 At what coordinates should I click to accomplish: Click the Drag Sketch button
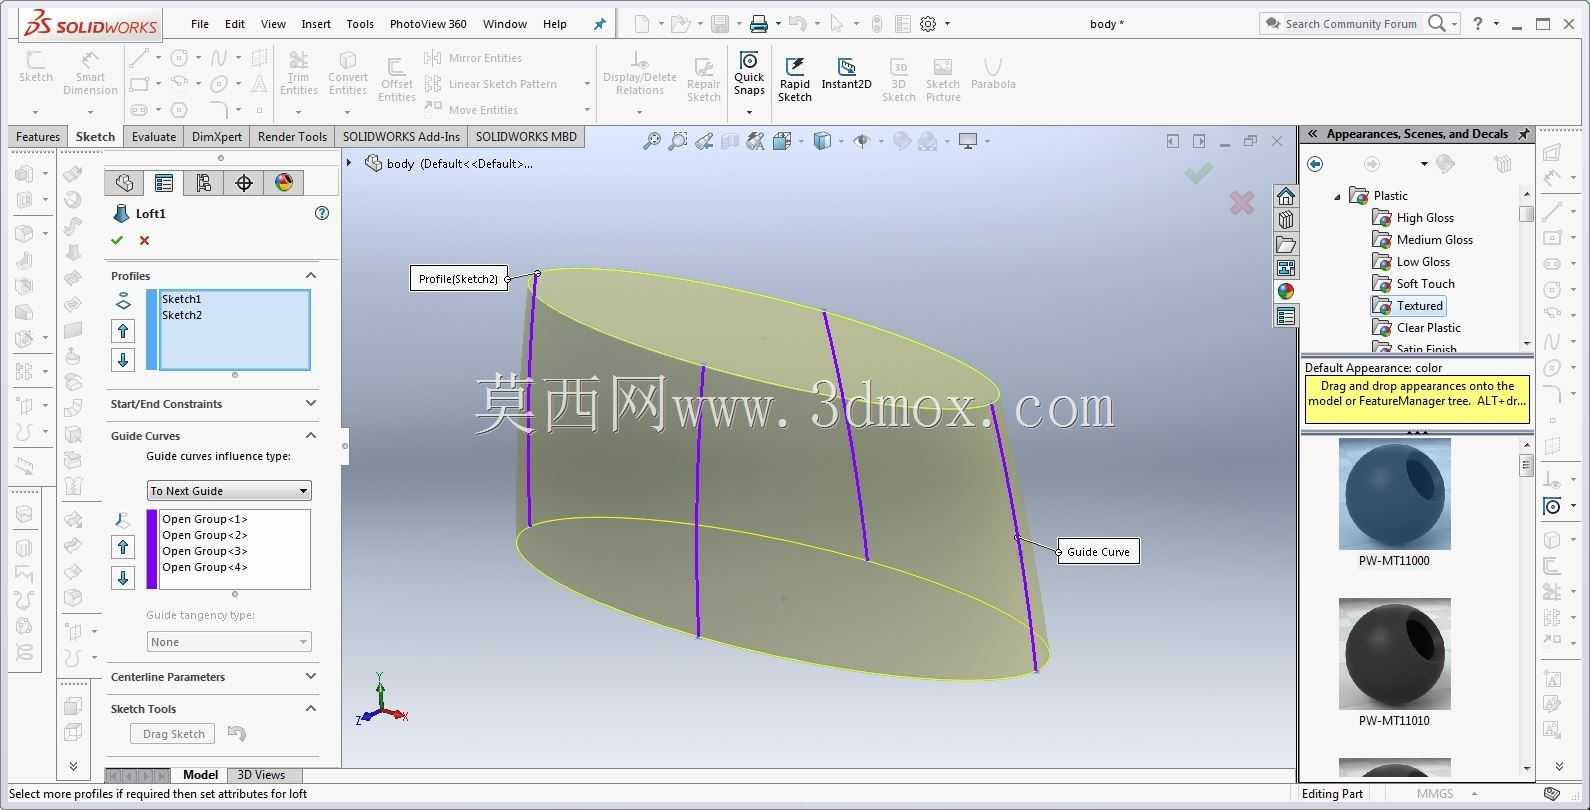click(x=174, y=734)
